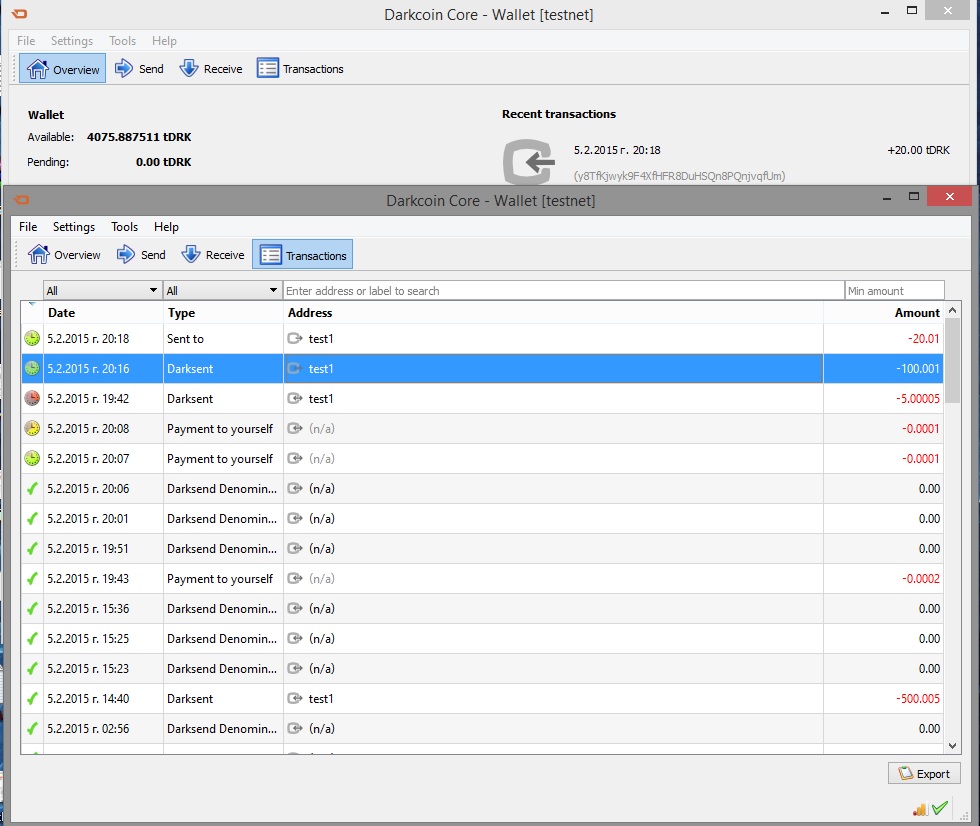
Task: Open Overview in the front wallet window
Action: pos(64,255)
